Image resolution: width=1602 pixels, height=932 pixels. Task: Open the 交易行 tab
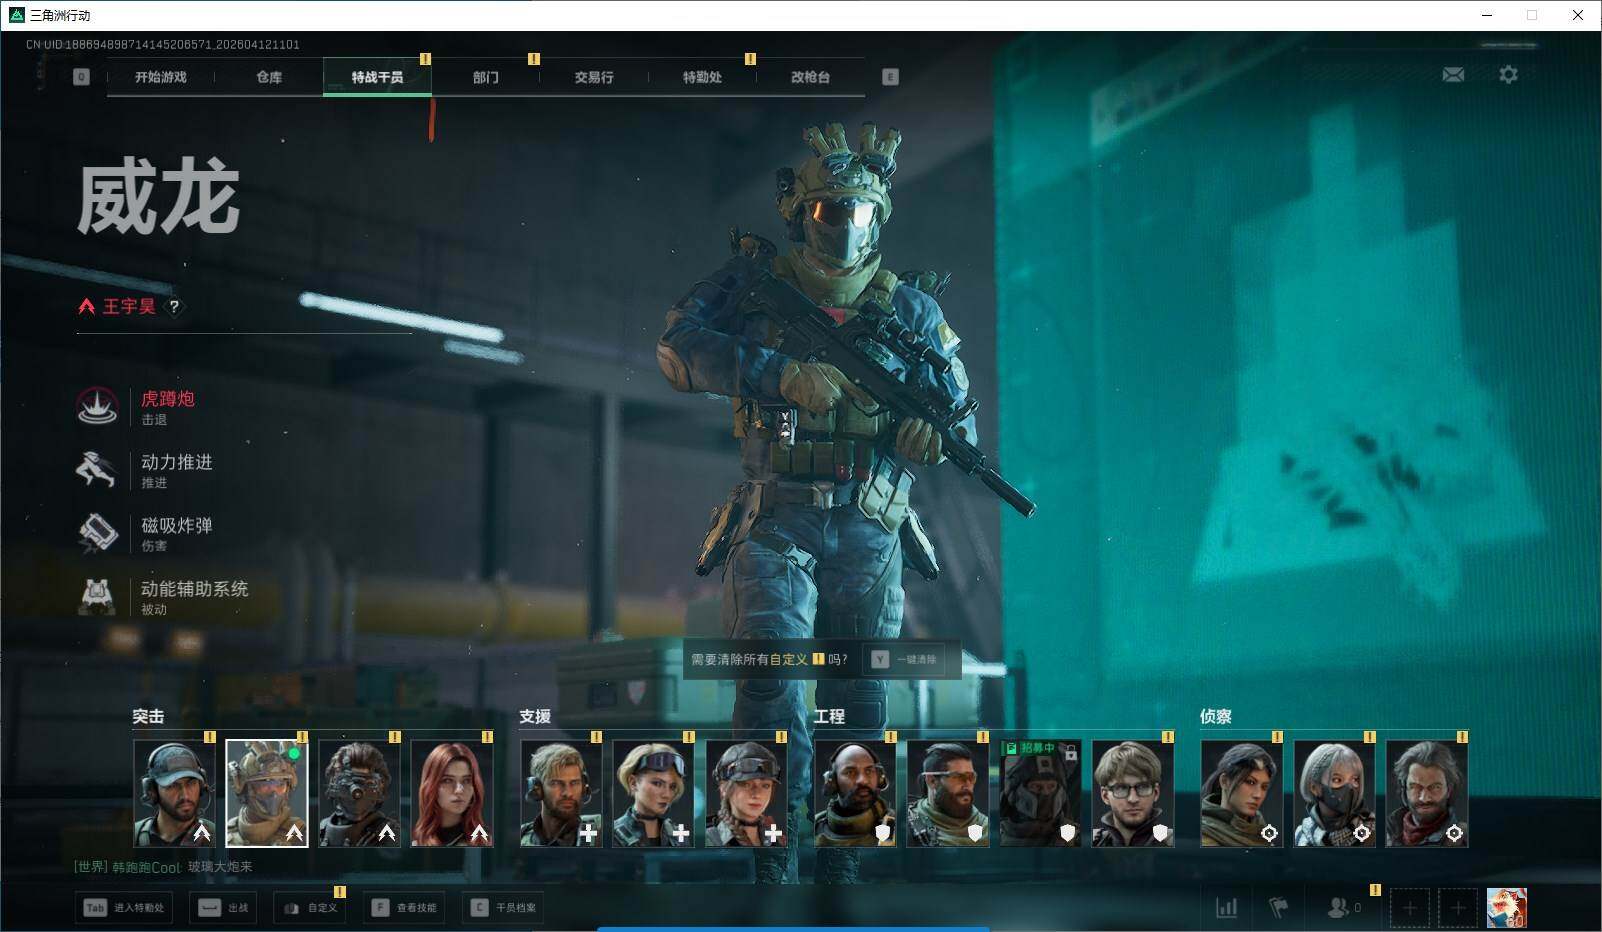[x=594, y=77]
